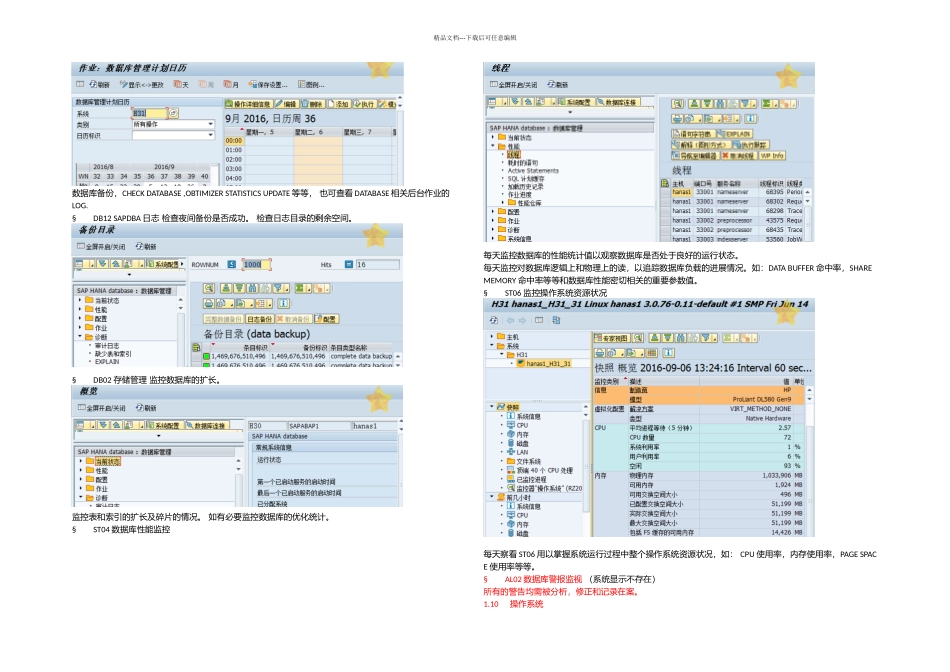Click the scroll-up arrow of ST06 snapshot table
The image size is (950, 672).
(809, 391)
